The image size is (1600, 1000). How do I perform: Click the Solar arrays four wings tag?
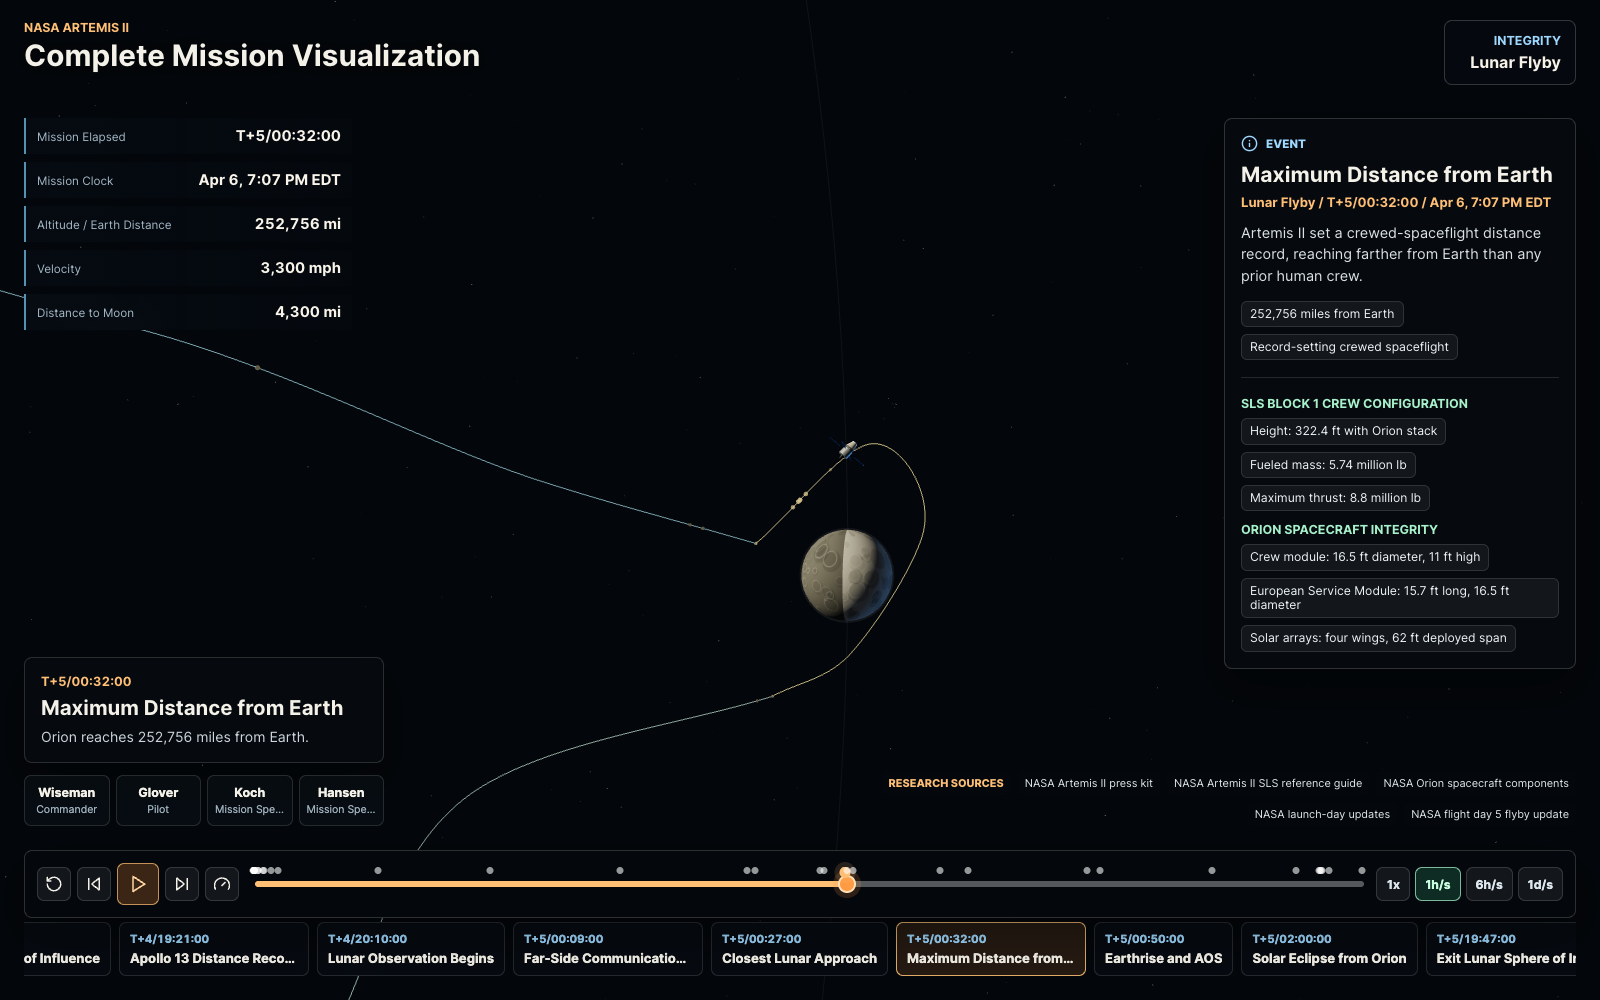pos(1378,638)
